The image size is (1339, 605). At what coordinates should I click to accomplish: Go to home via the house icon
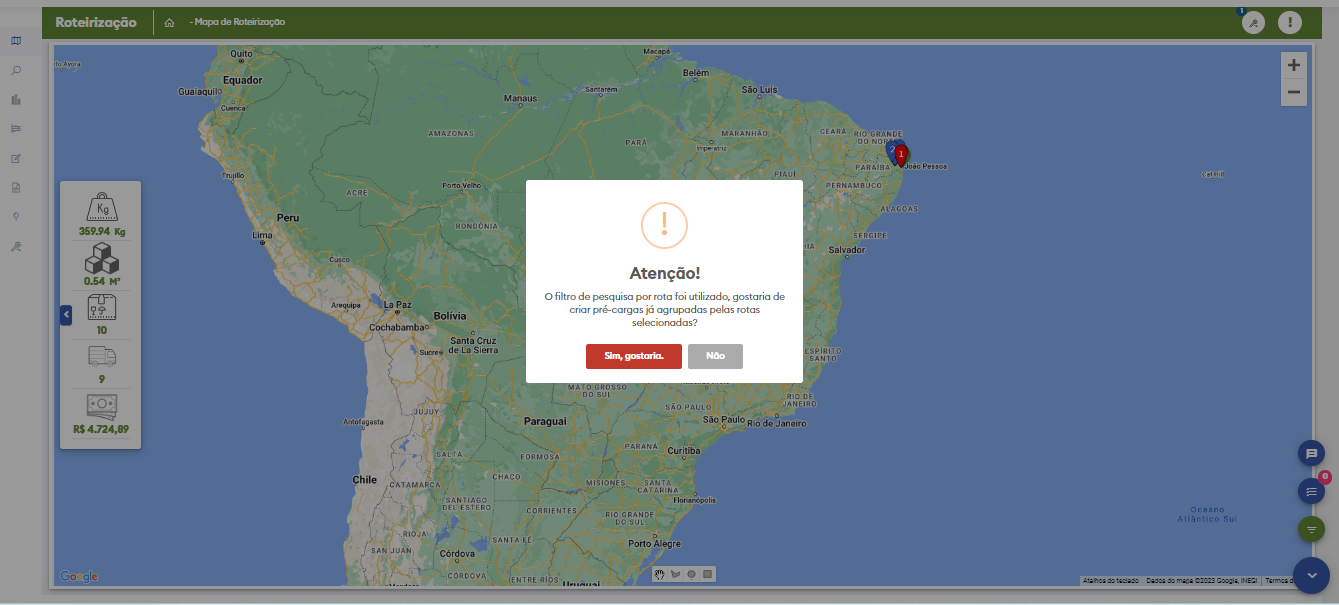pos(169,22)
